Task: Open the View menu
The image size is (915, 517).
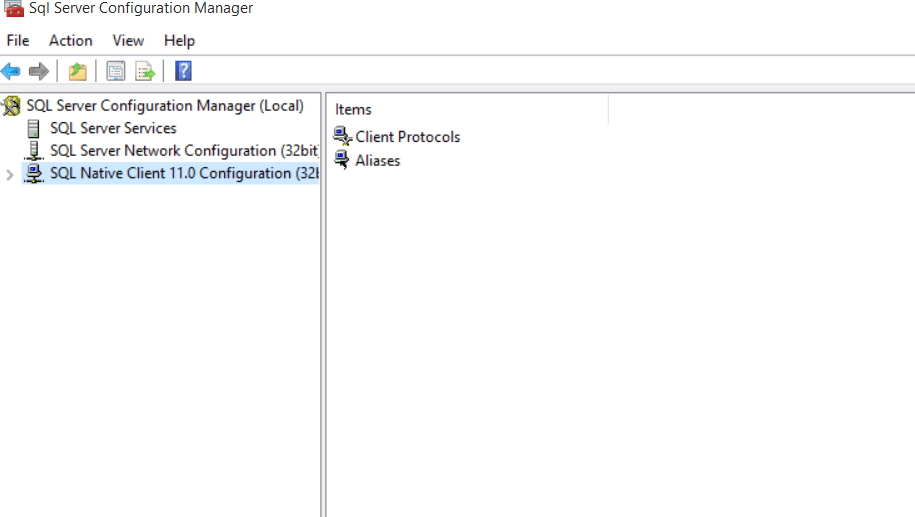Action: [x=128, y=41]
